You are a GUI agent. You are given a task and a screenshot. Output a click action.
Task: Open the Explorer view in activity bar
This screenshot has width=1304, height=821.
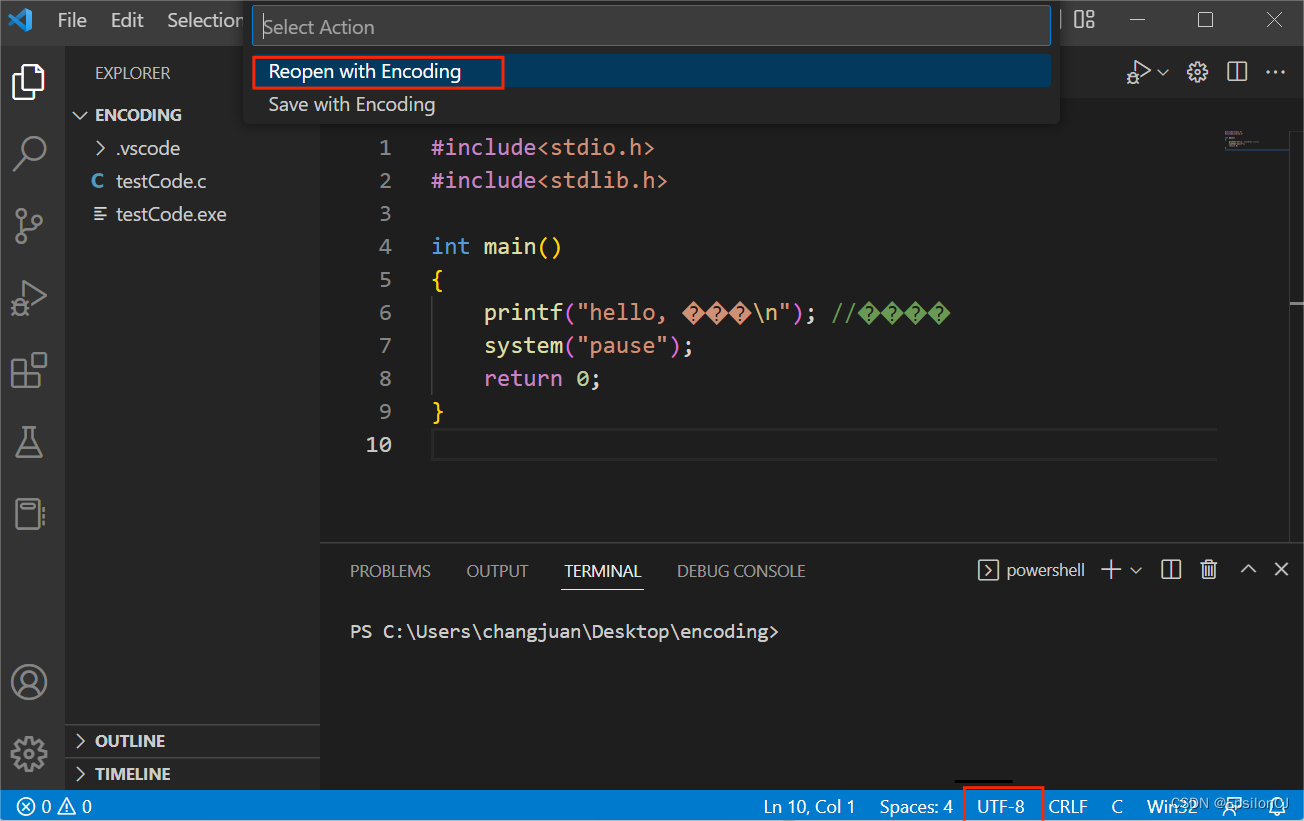click(29, 82)
